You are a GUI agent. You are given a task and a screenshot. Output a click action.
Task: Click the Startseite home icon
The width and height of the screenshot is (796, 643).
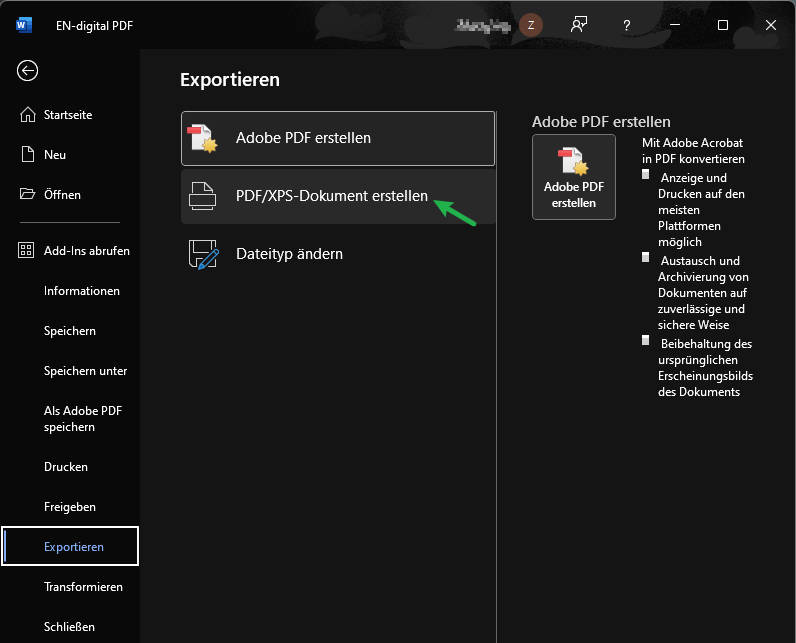click(27, 115)
